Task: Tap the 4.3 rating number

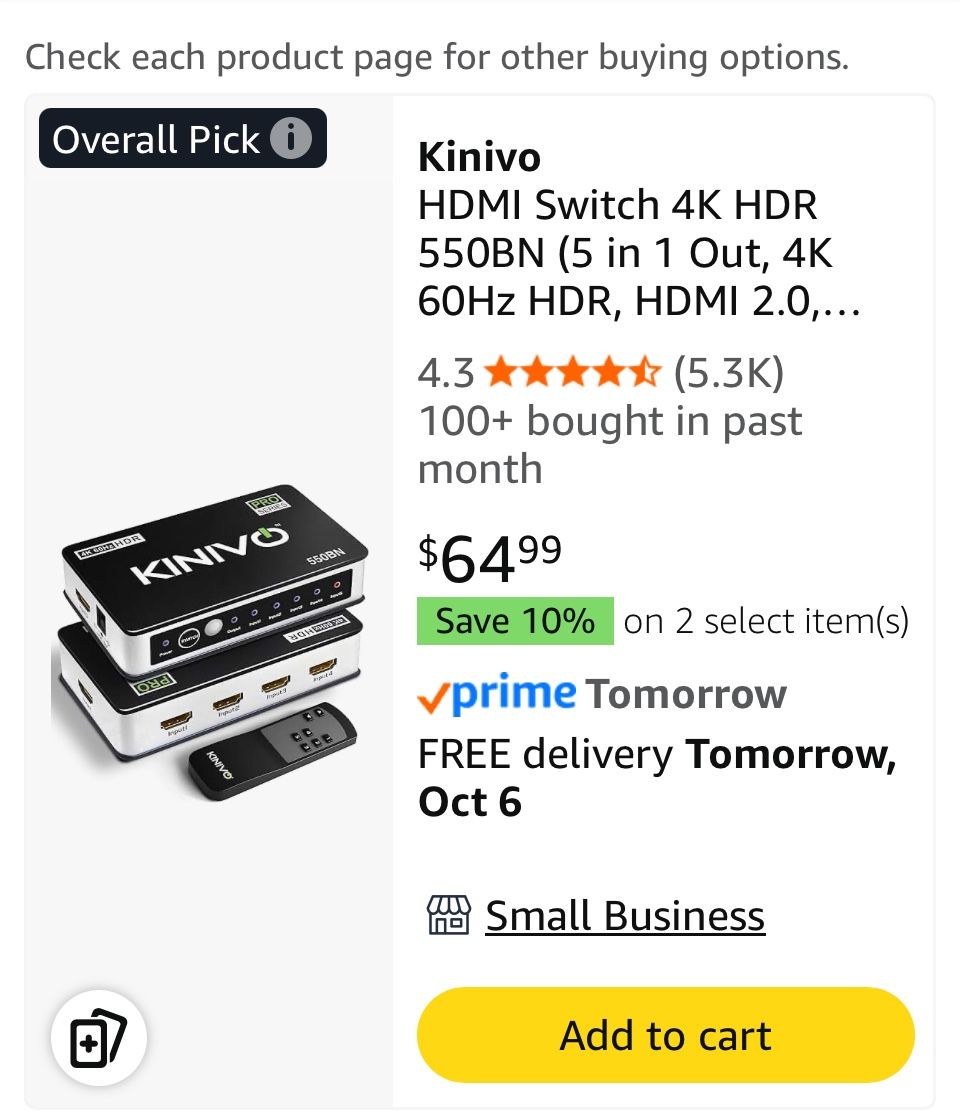Action: (445, 373)
